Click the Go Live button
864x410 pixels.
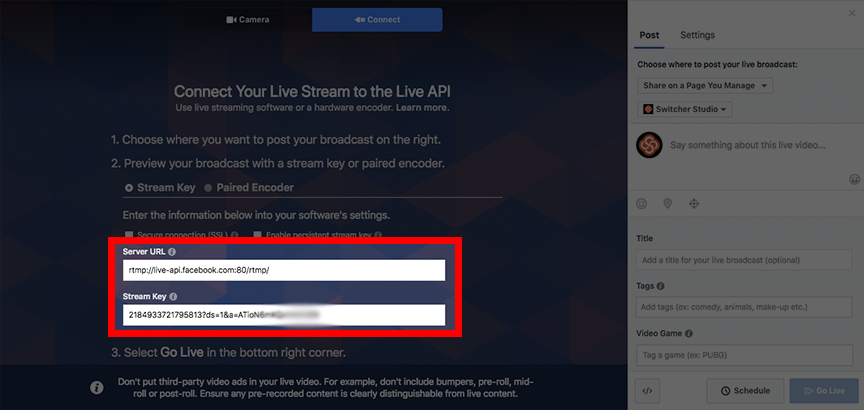point(824,391)
